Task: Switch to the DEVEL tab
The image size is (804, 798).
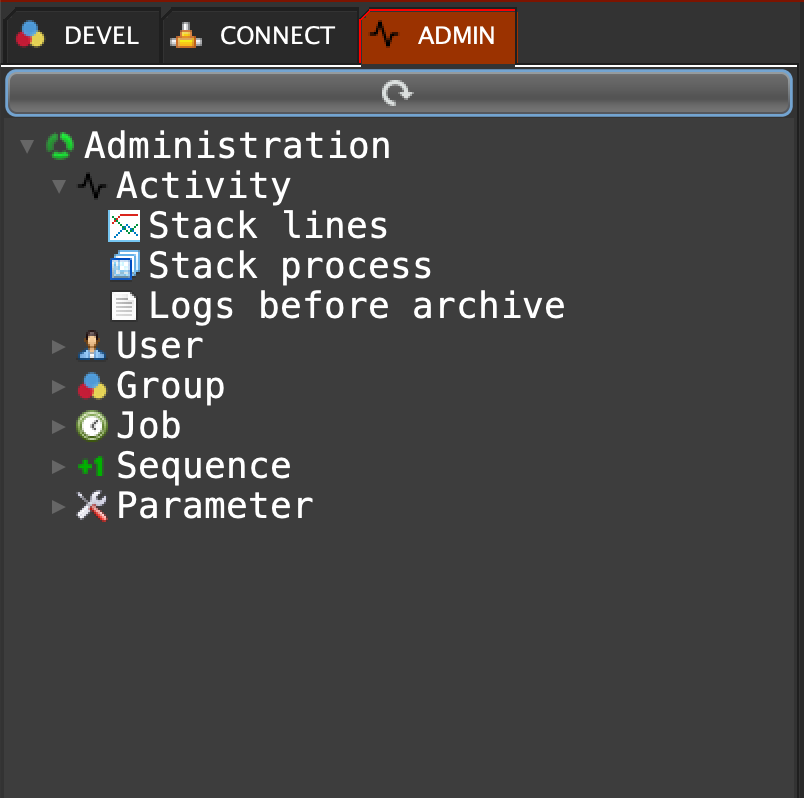Action: coord(82,36)
